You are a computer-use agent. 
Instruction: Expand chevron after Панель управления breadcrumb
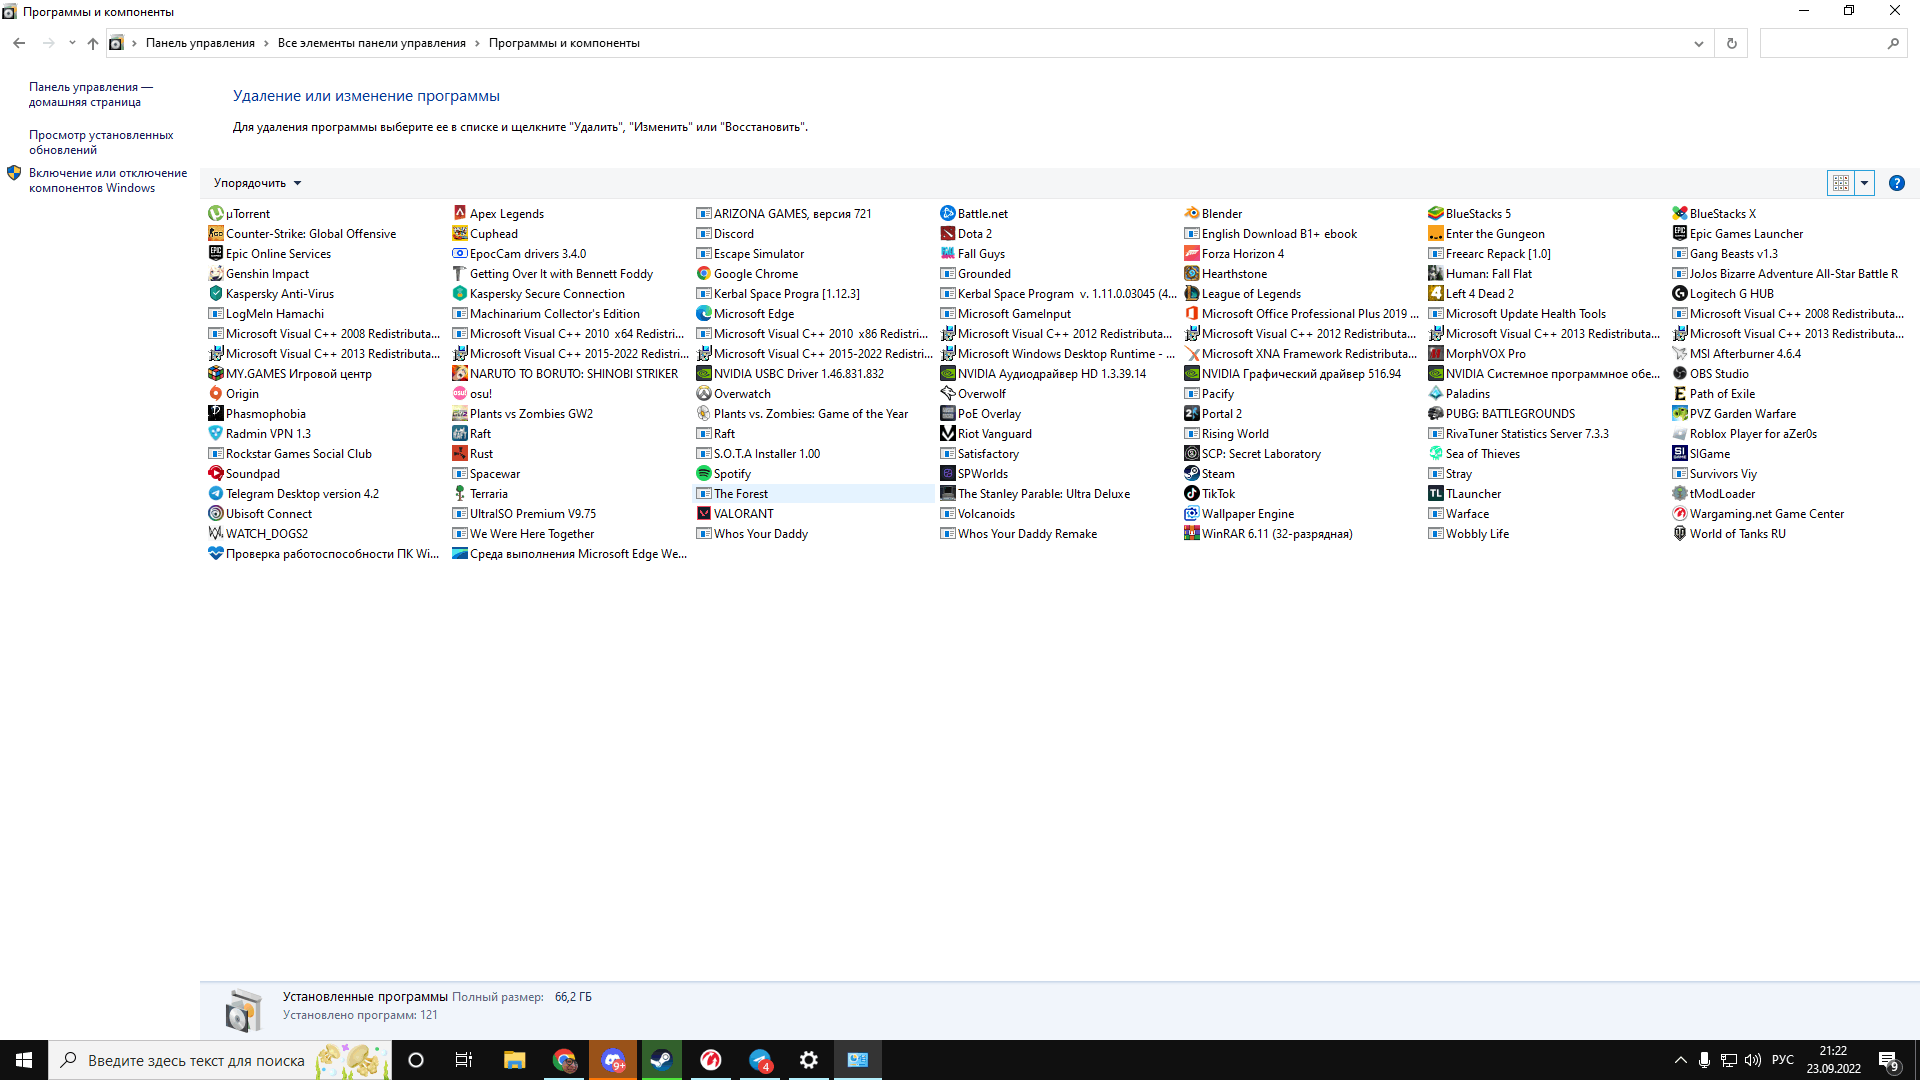coord(266,43)
